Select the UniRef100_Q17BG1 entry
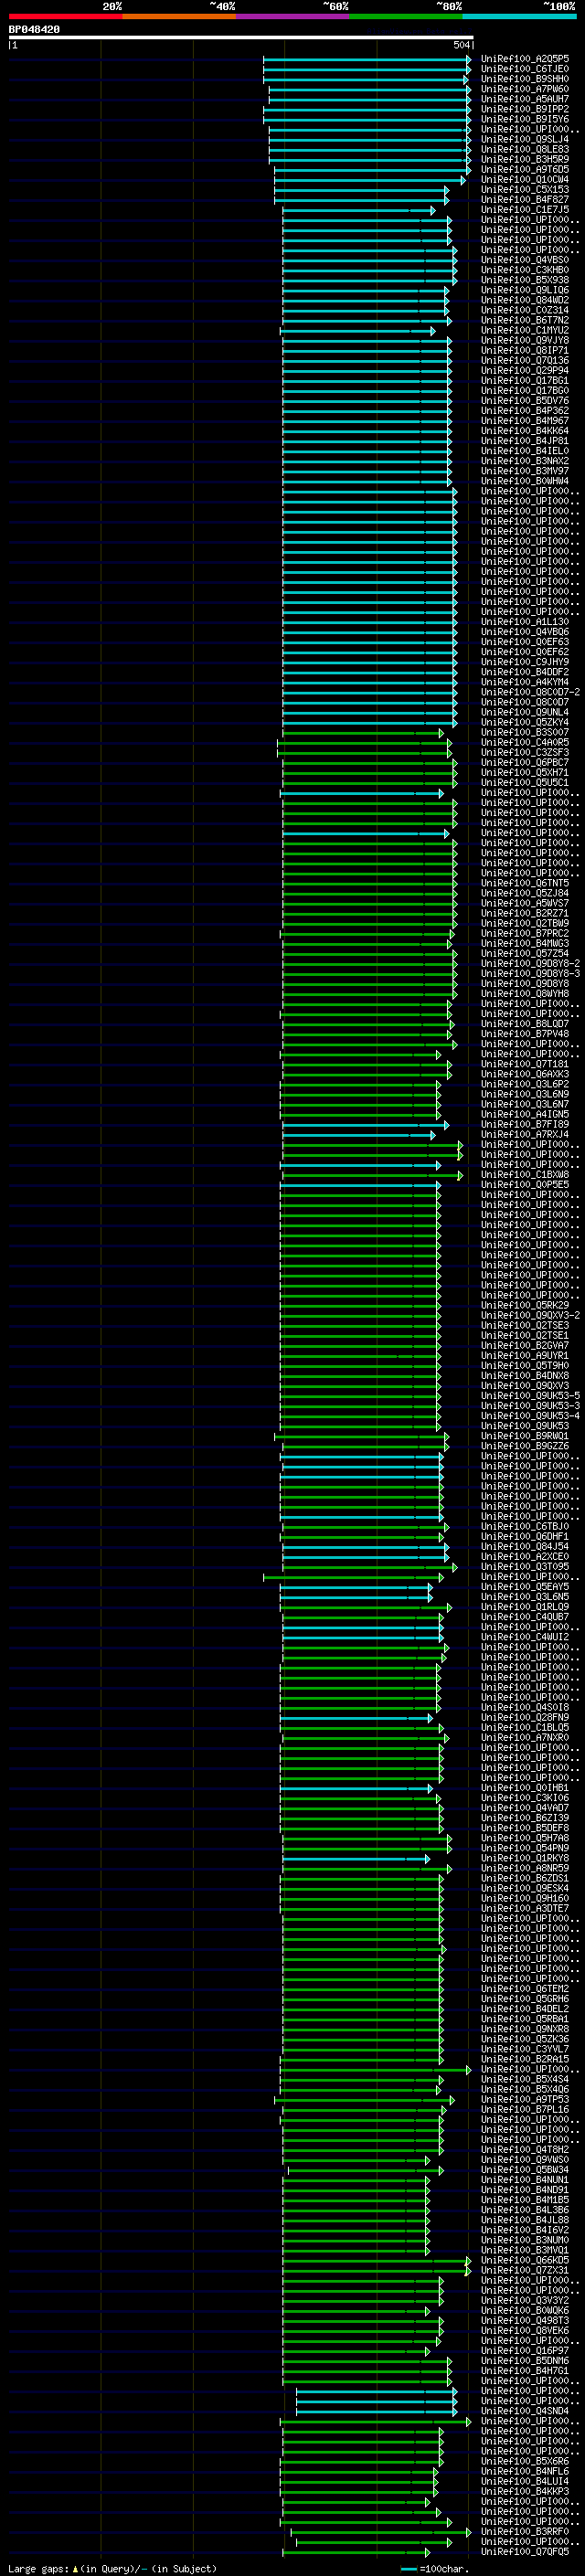The height and width of the screenshot is (2576, 585). 525,381
